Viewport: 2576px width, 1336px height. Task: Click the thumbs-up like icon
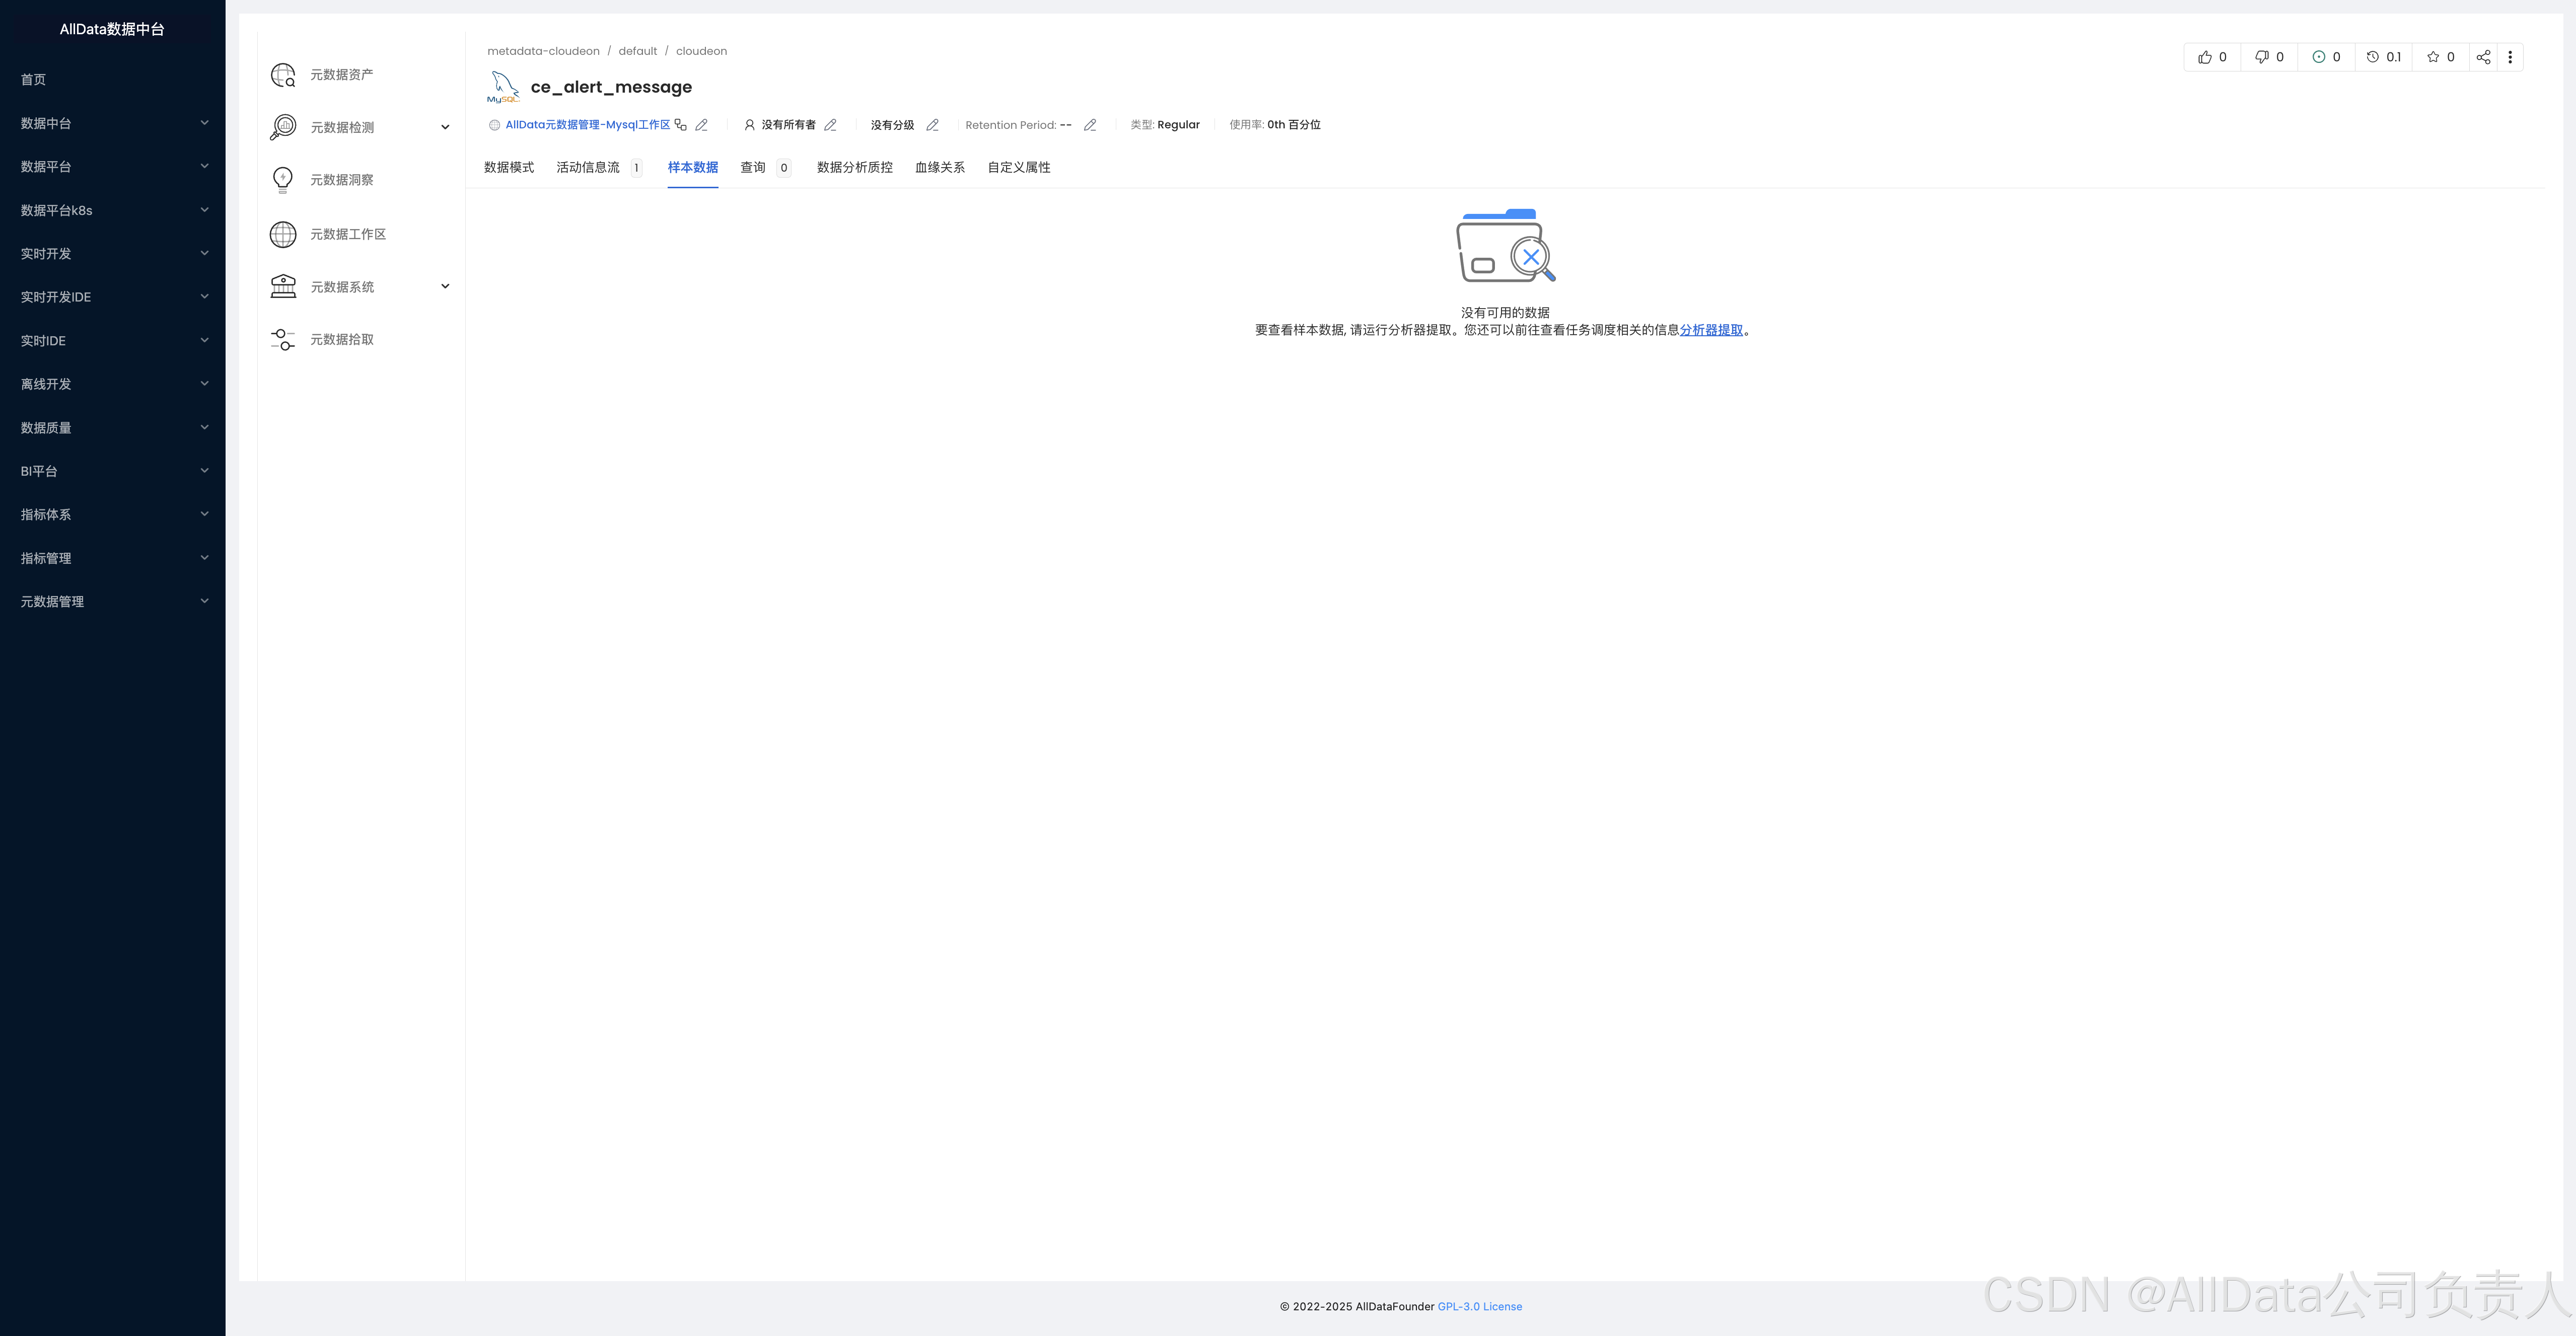click(x=2204, y=57)
